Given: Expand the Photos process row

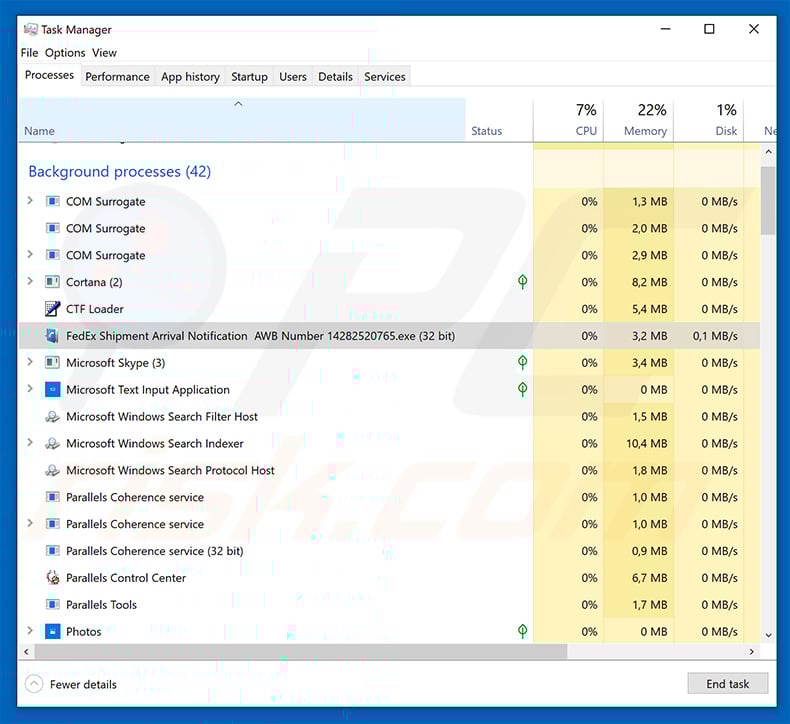Looking at the screenshot, I should tap(30, 630).
